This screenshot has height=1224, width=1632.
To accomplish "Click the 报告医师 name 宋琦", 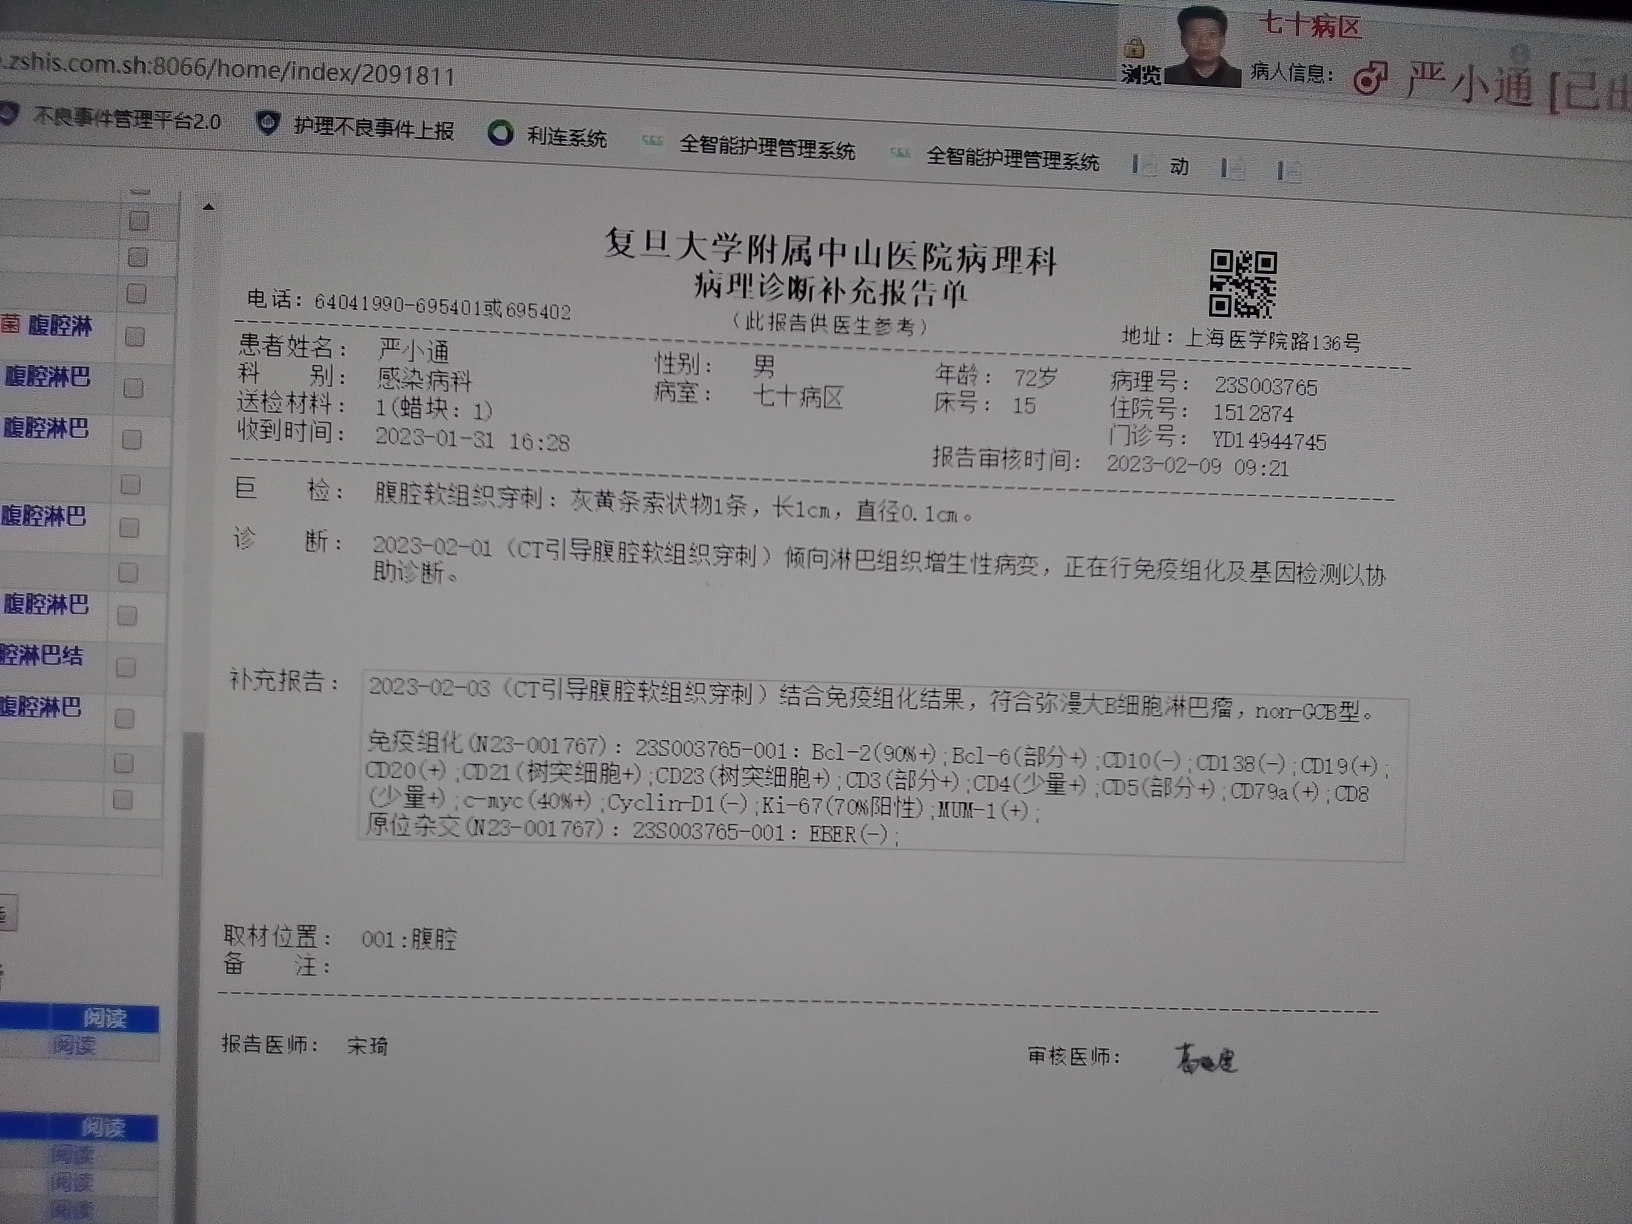I will tap(367, 1046).
